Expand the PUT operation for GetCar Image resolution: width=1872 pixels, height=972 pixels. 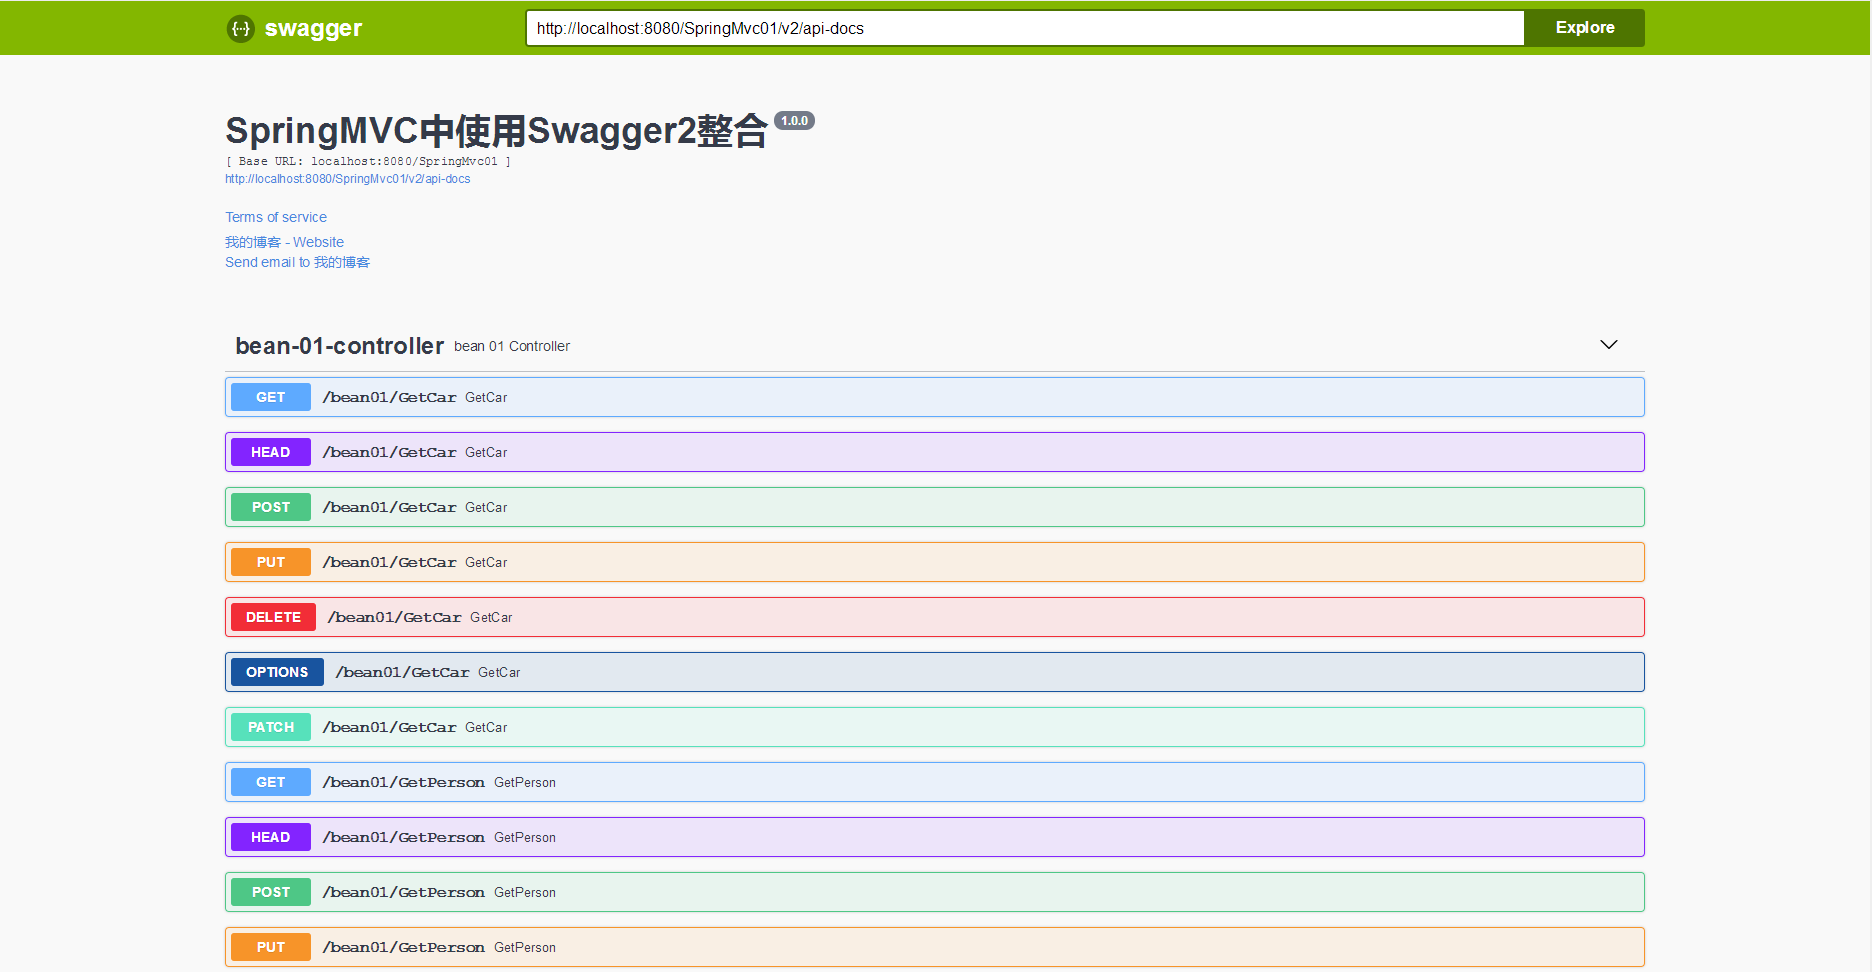click(935, 562)
